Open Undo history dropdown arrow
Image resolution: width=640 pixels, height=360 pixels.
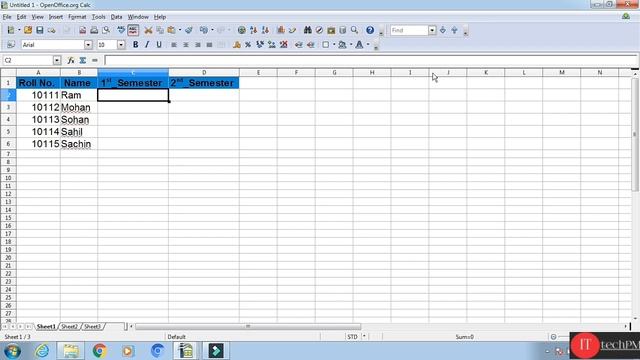(212, 30)
